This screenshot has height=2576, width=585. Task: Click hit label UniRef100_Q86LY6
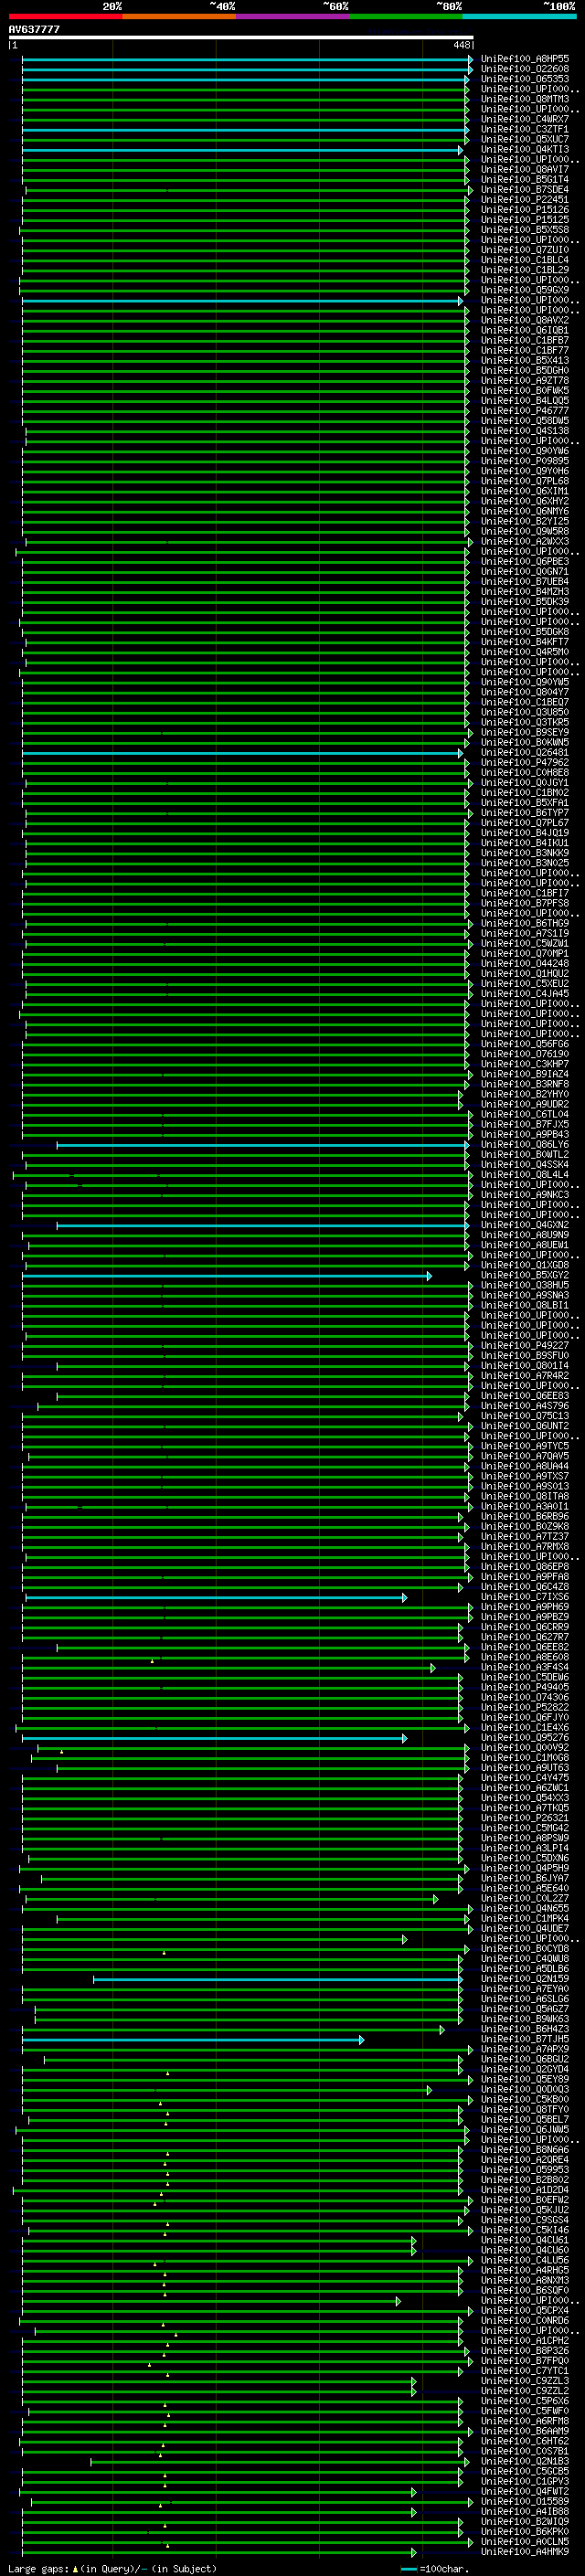click(525, 1144)
